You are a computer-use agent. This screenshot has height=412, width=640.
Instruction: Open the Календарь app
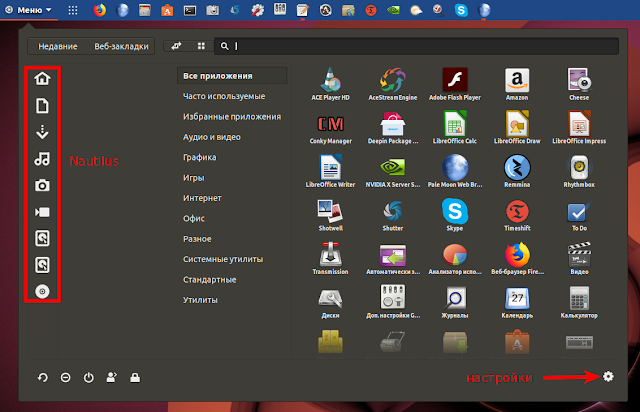pos(517,302)
